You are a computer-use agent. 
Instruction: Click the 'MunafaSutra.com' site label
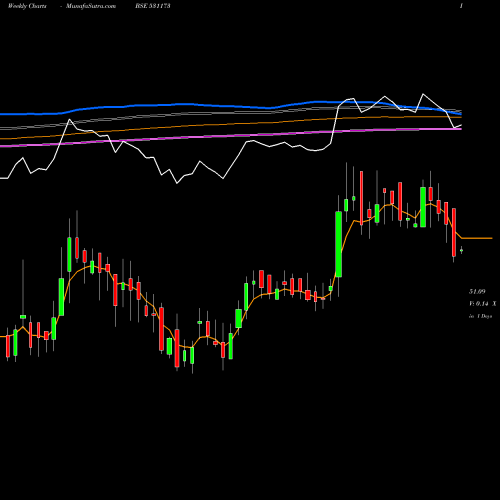[x=91, y=6]
